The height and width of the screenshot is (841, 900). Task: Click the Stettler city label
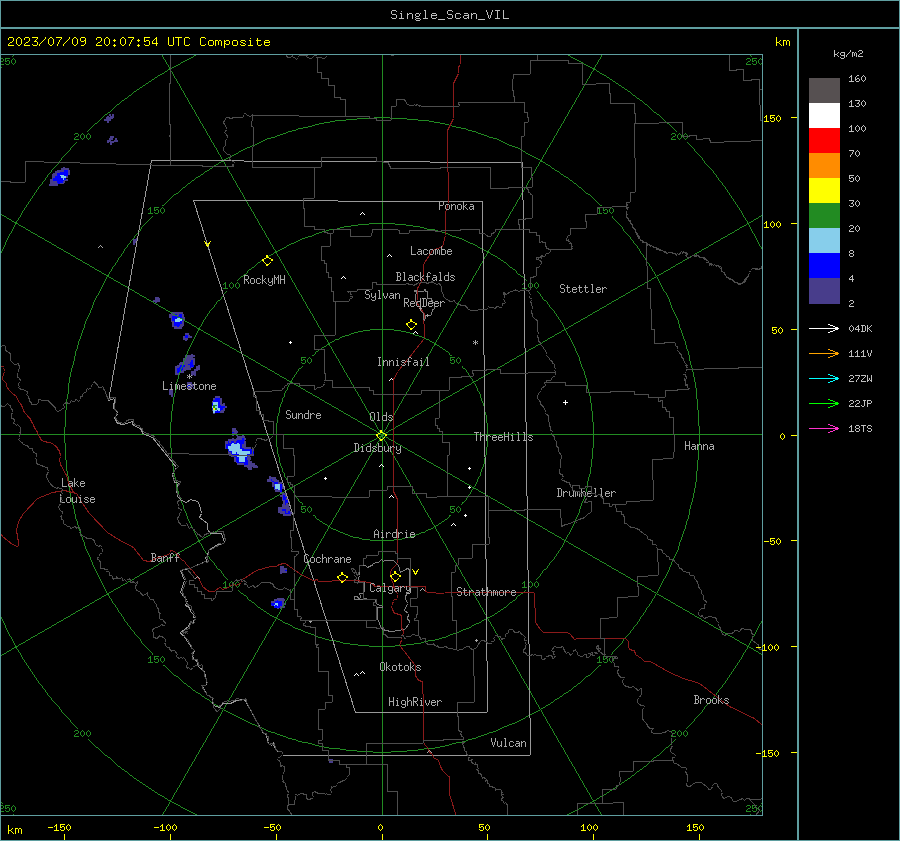coord(583,289)
